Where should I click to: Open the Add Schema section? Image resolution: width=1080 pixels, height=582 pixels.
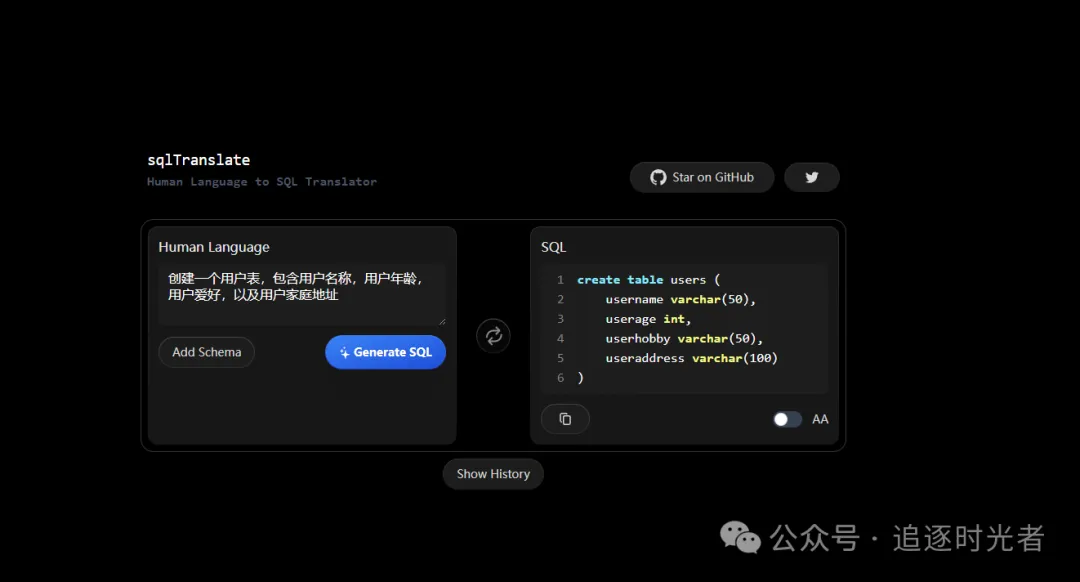point(206,352)
